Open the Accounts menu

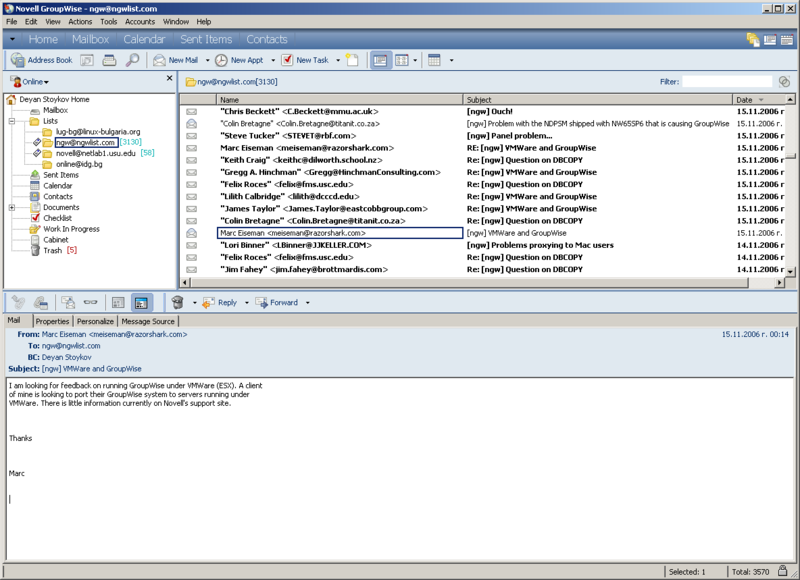(140, 22)
